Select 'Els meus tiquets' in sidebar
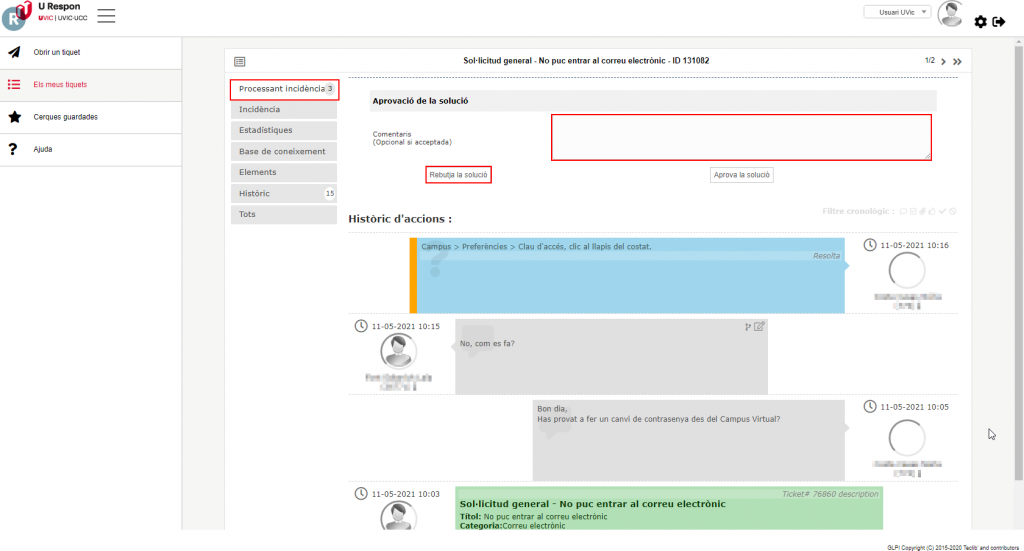Viewport: 1024px width, 551px height. click(60, 85)
